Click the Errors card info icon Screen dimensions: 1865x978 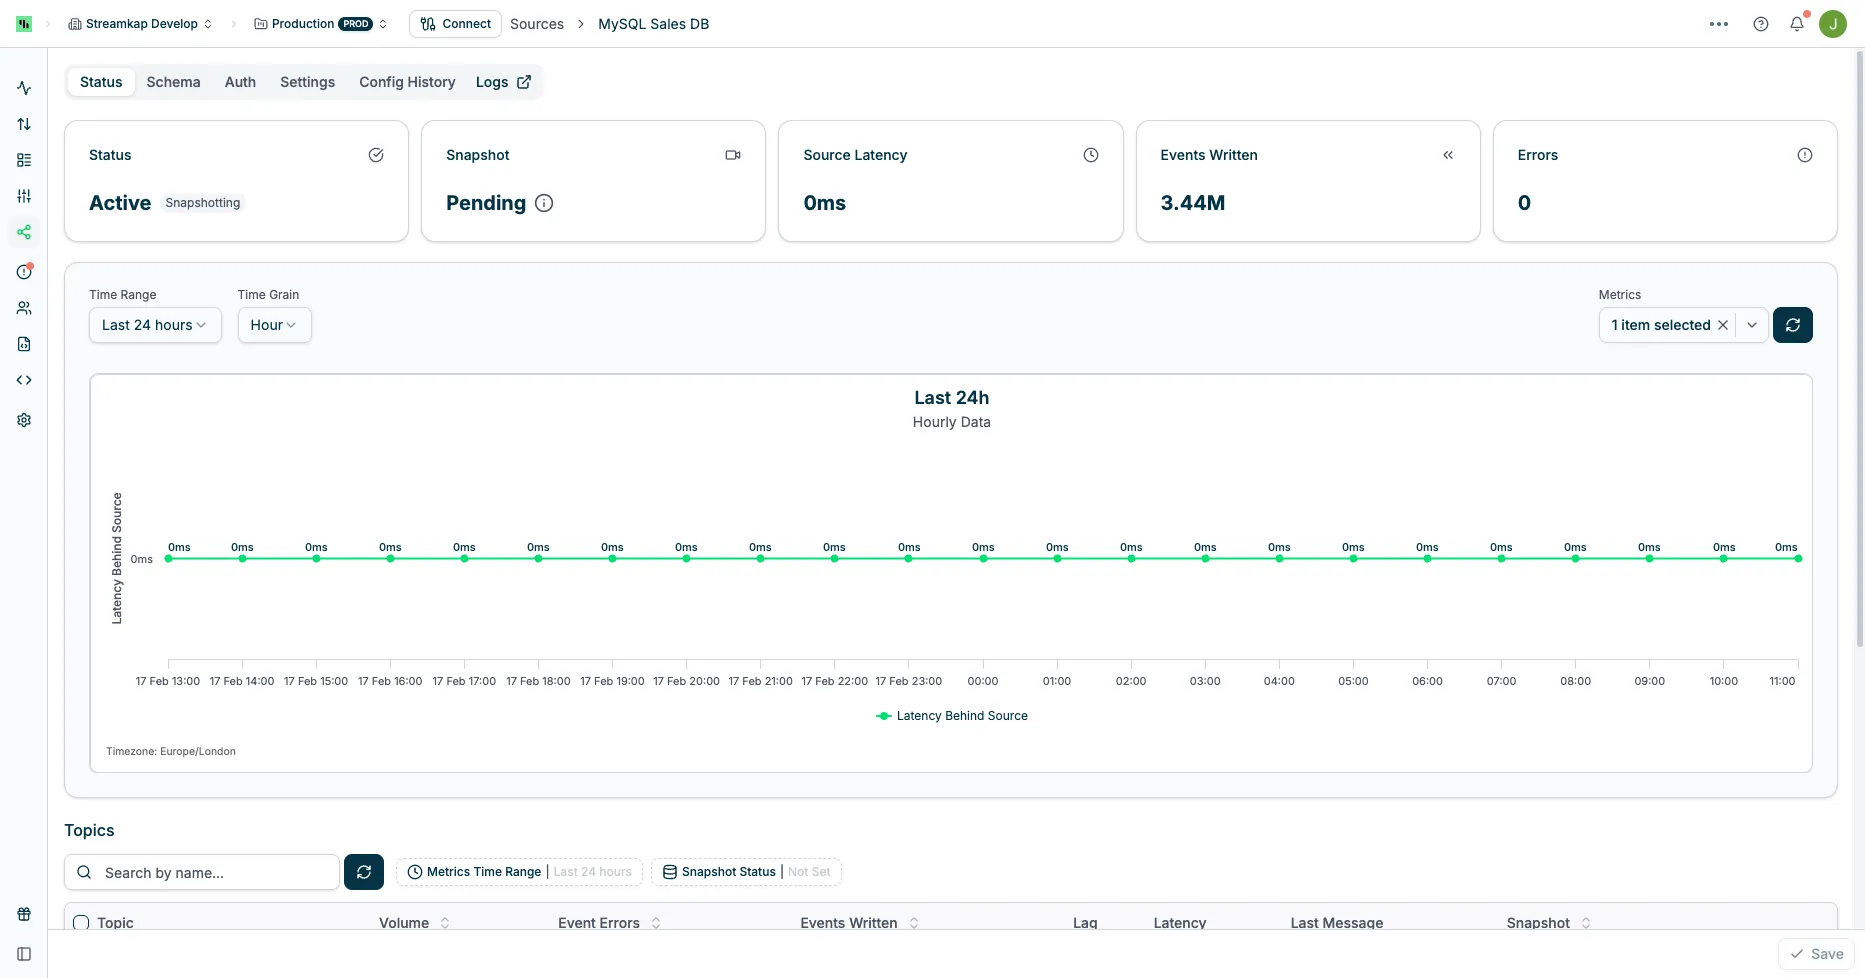1805,155
